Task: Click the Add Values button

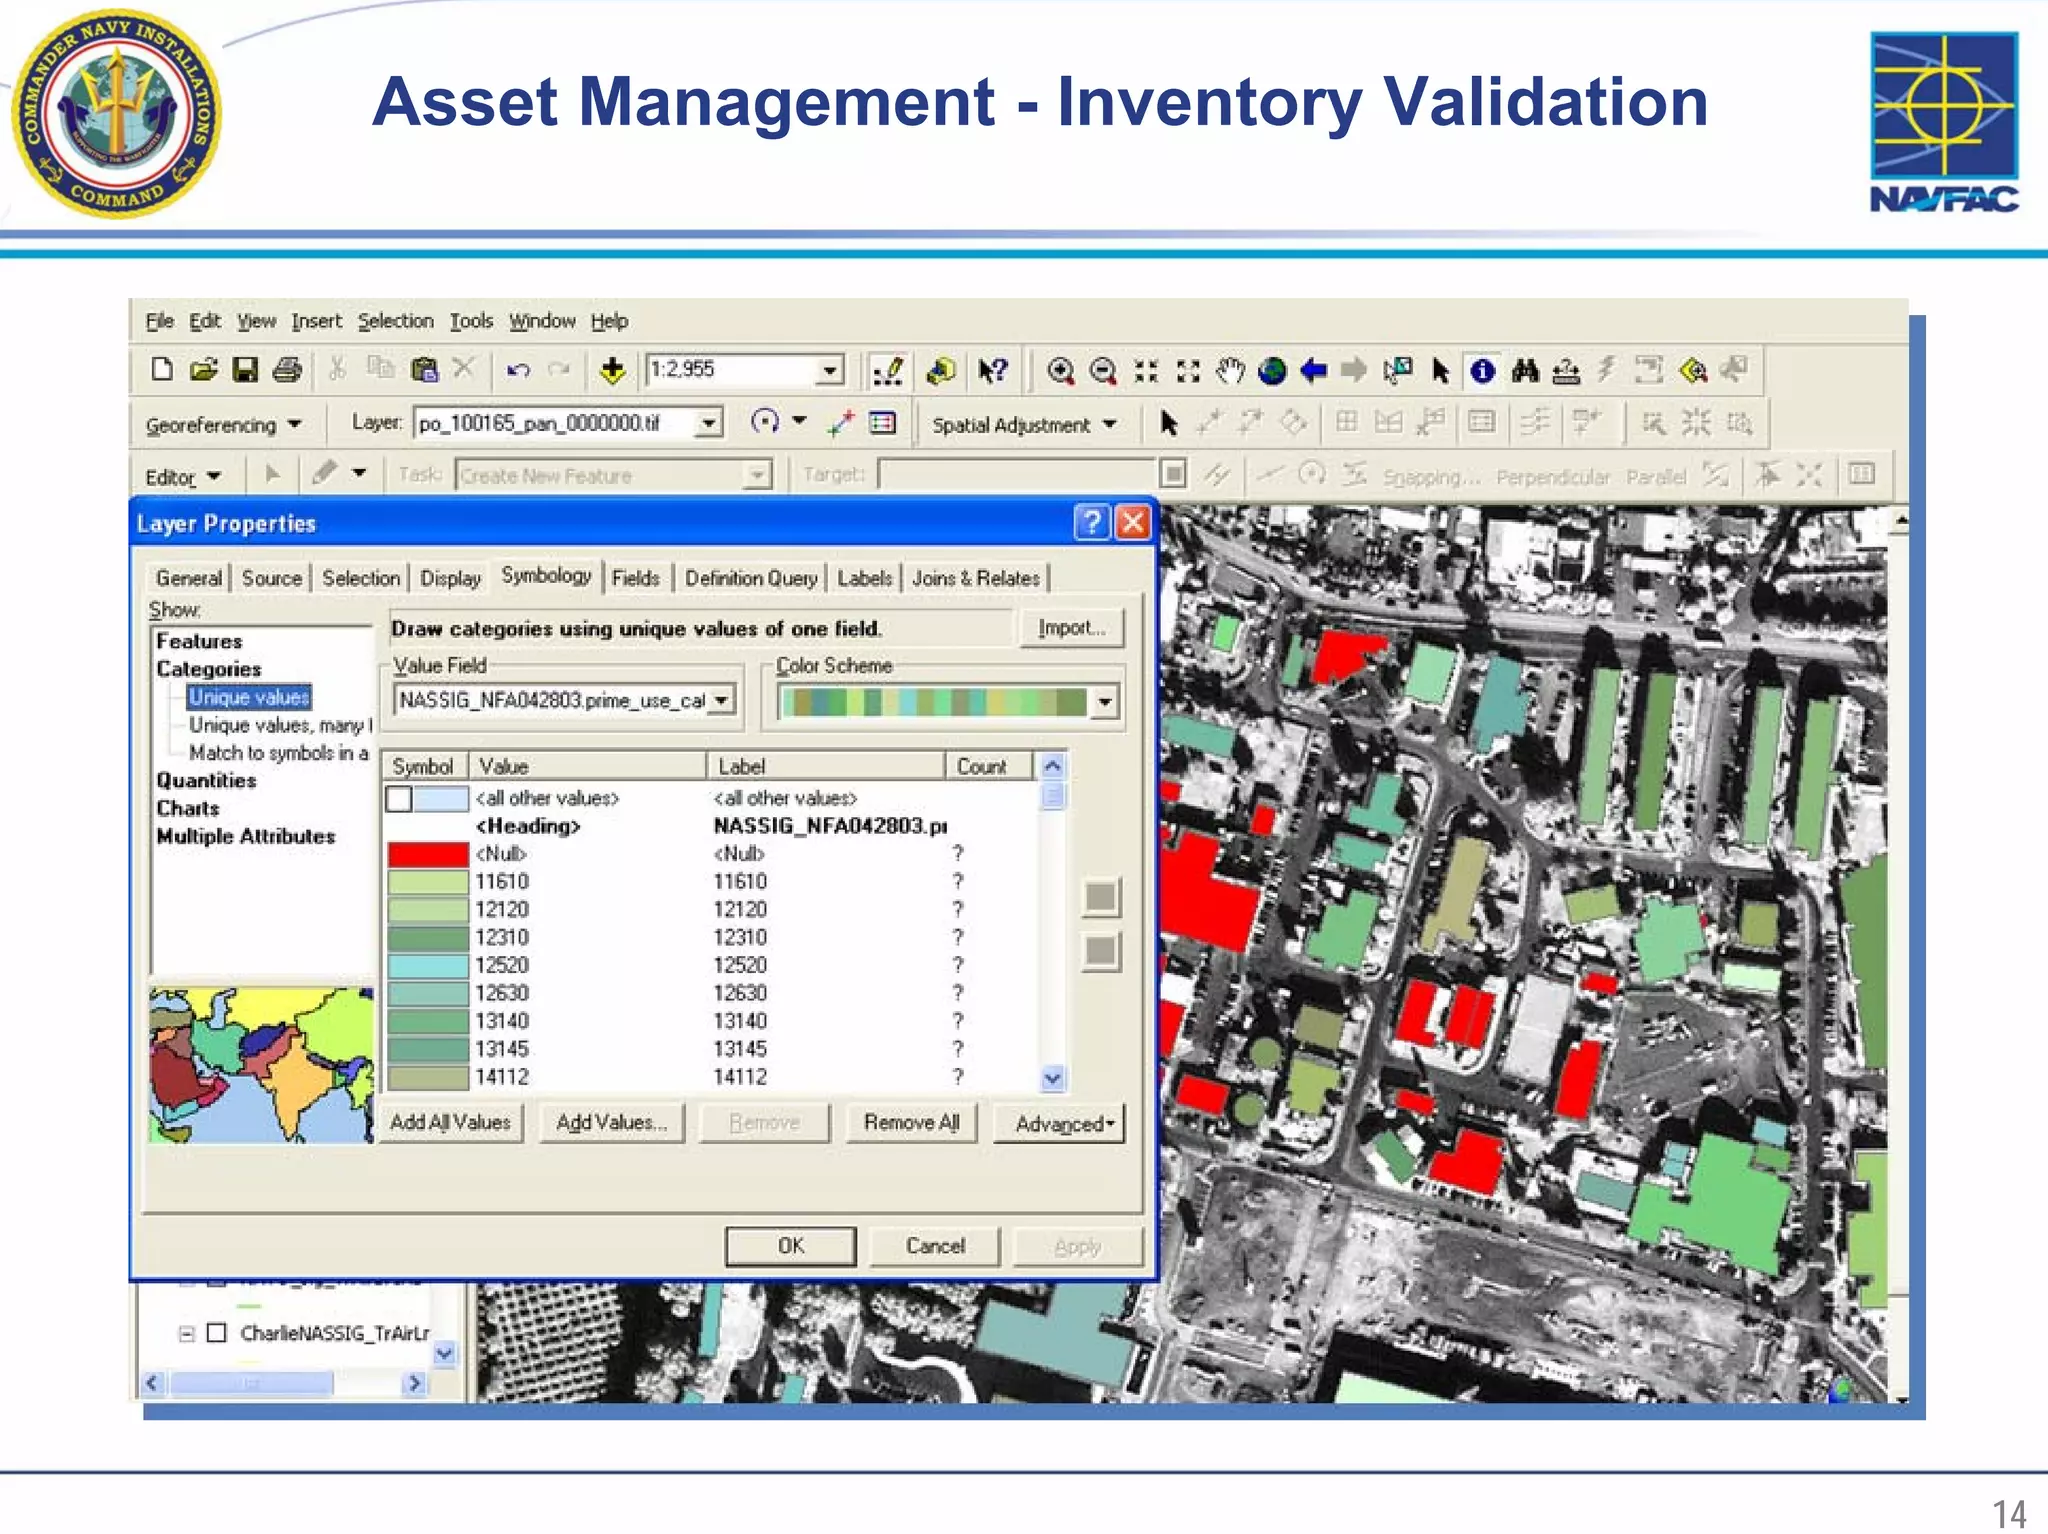Action: (x=611, y=1123)
